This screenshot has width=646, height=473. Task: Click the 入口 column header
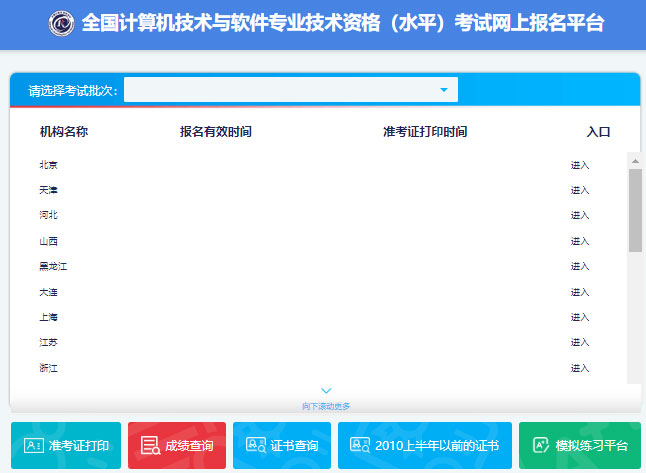point(598,132)
